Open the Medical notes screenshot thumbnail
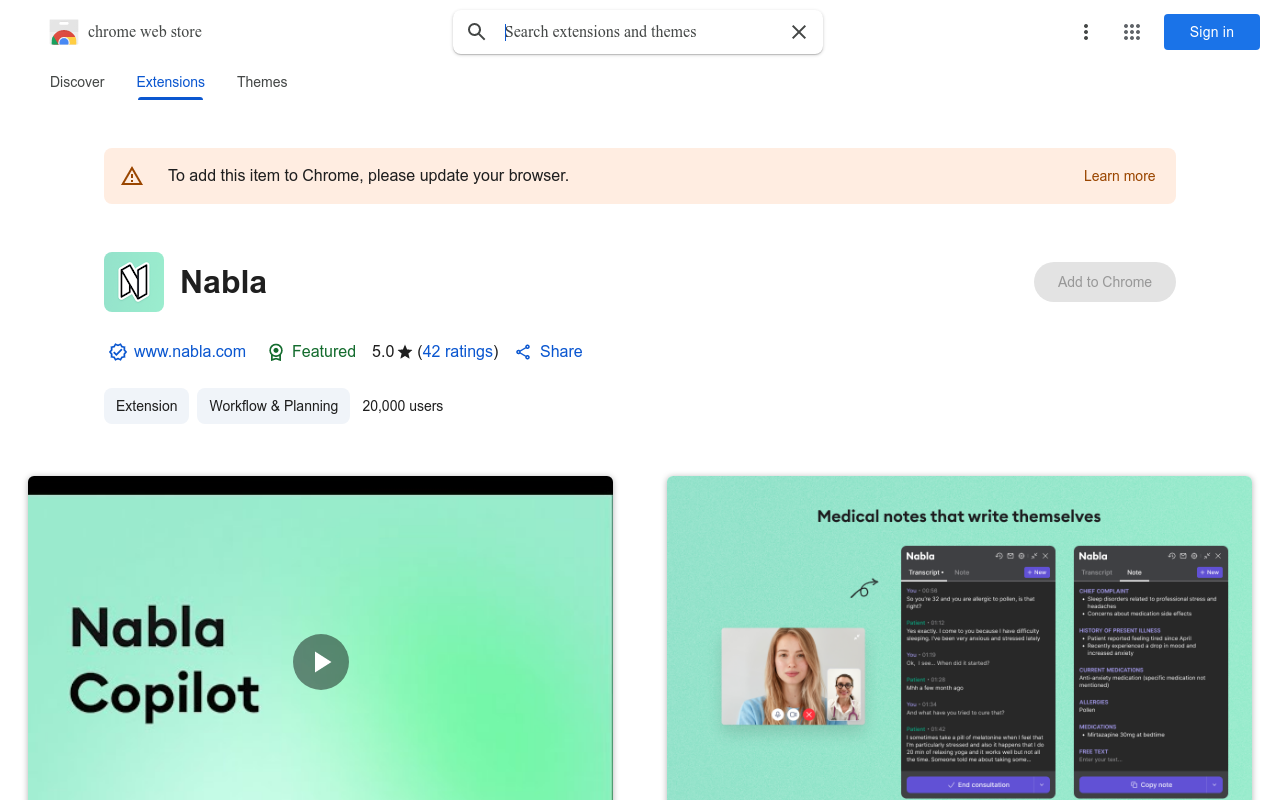This screenshot has height=800, width=1280. click(959, 638)
